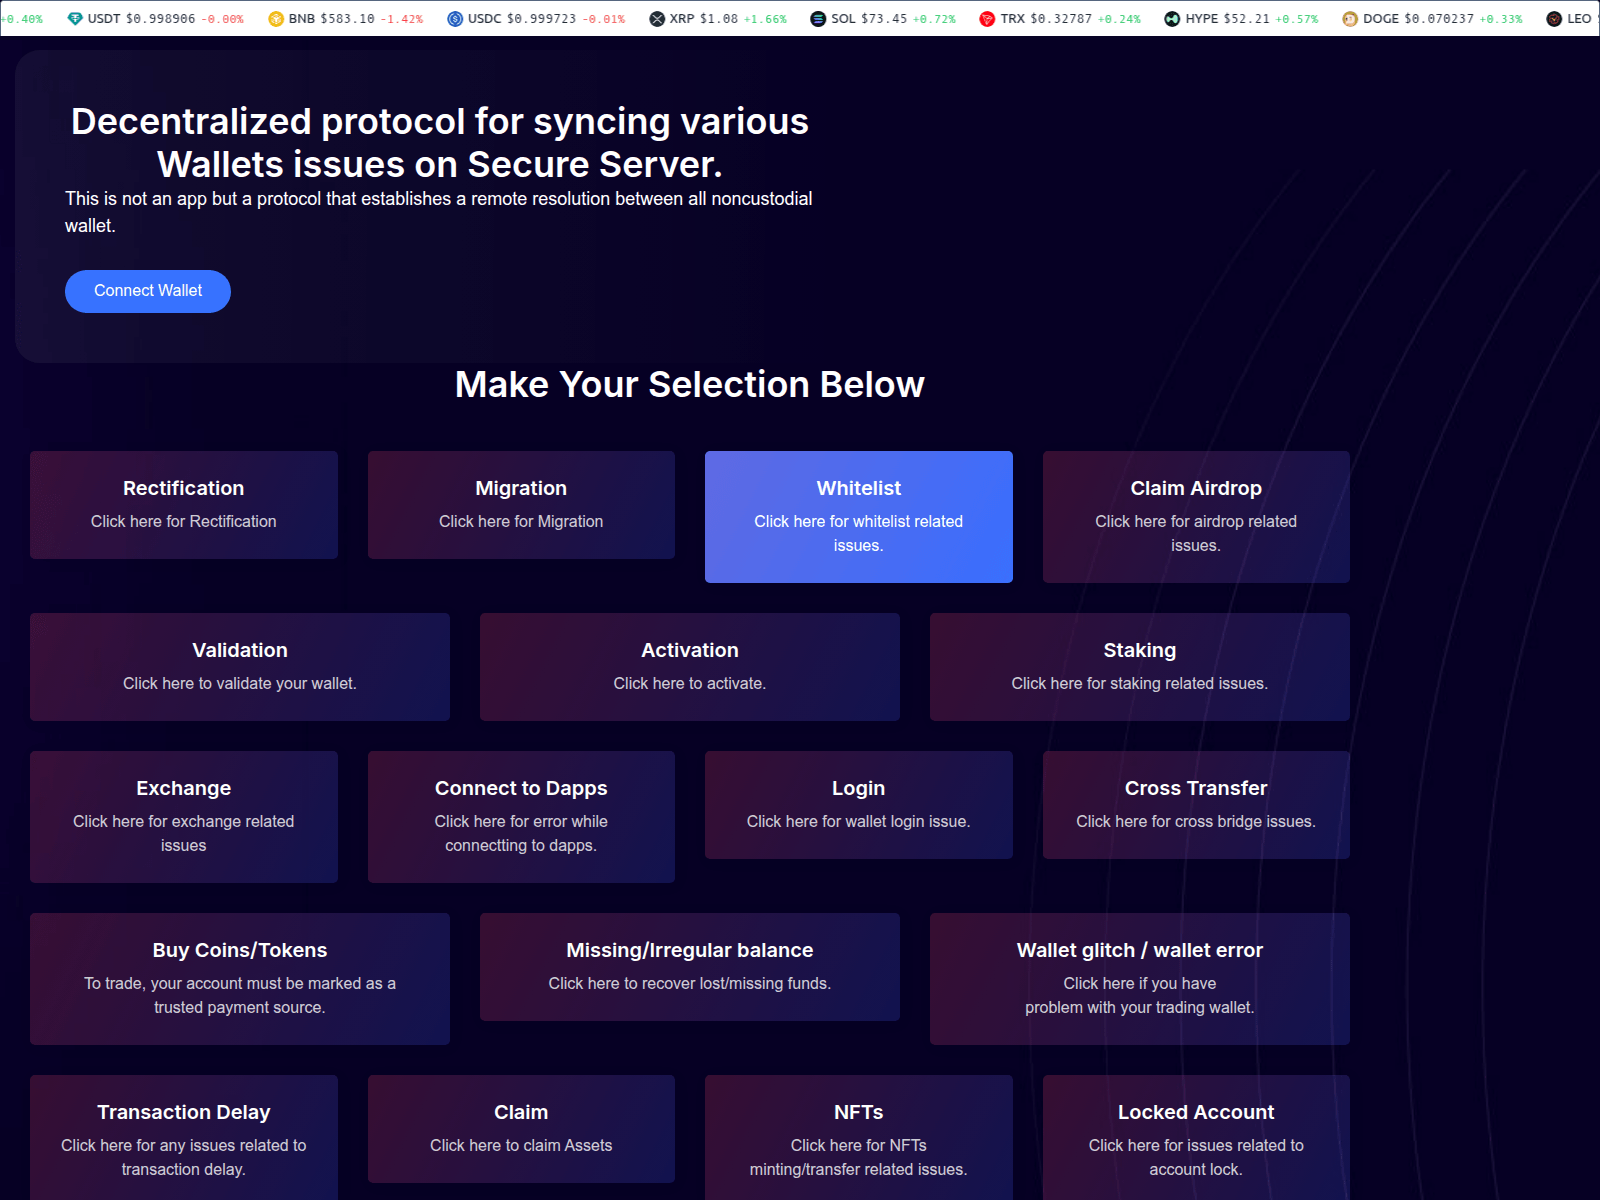Viewport: 1600px width, 1200px height.
Task: Select the Validation wallet card
Action: (240, 667)
